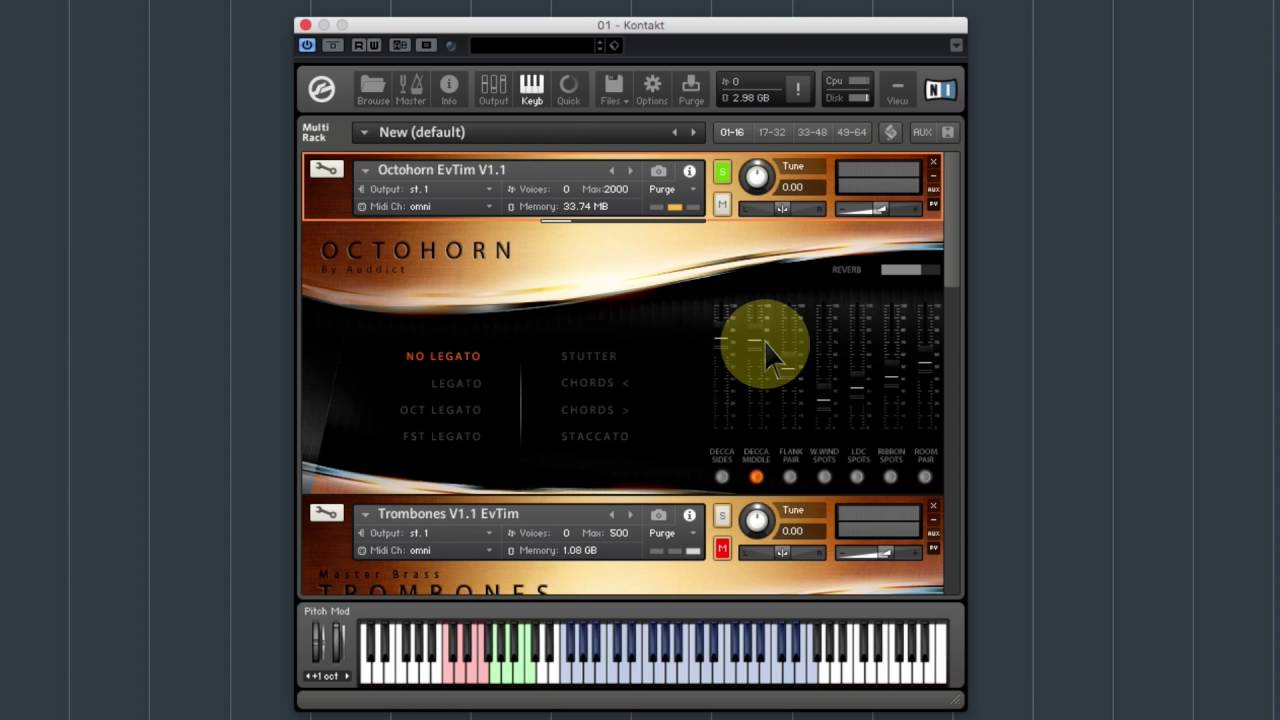The height and width of the screenshot is (720, 1280).
Task: Switch to rack page 33-48
Action: tap(812, 132)
